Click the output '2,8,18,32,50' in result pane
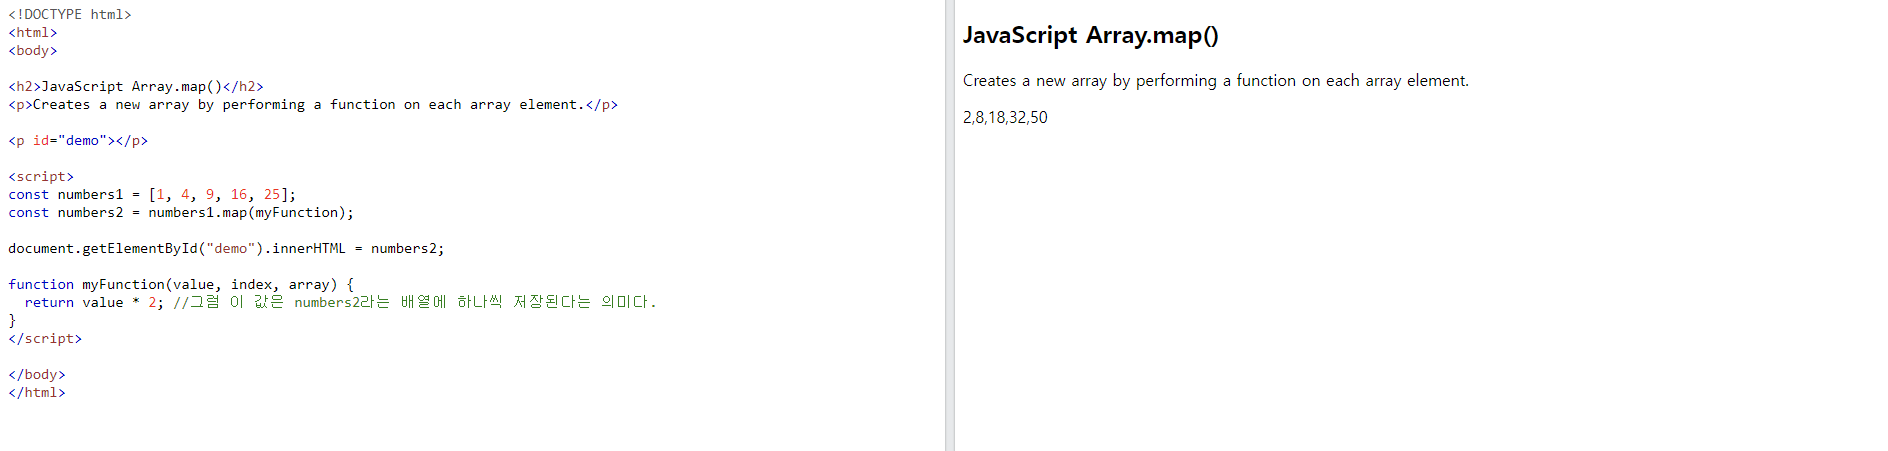Image resolution: width=1888 pixels, height=451 pixels. click(1005, 117)
